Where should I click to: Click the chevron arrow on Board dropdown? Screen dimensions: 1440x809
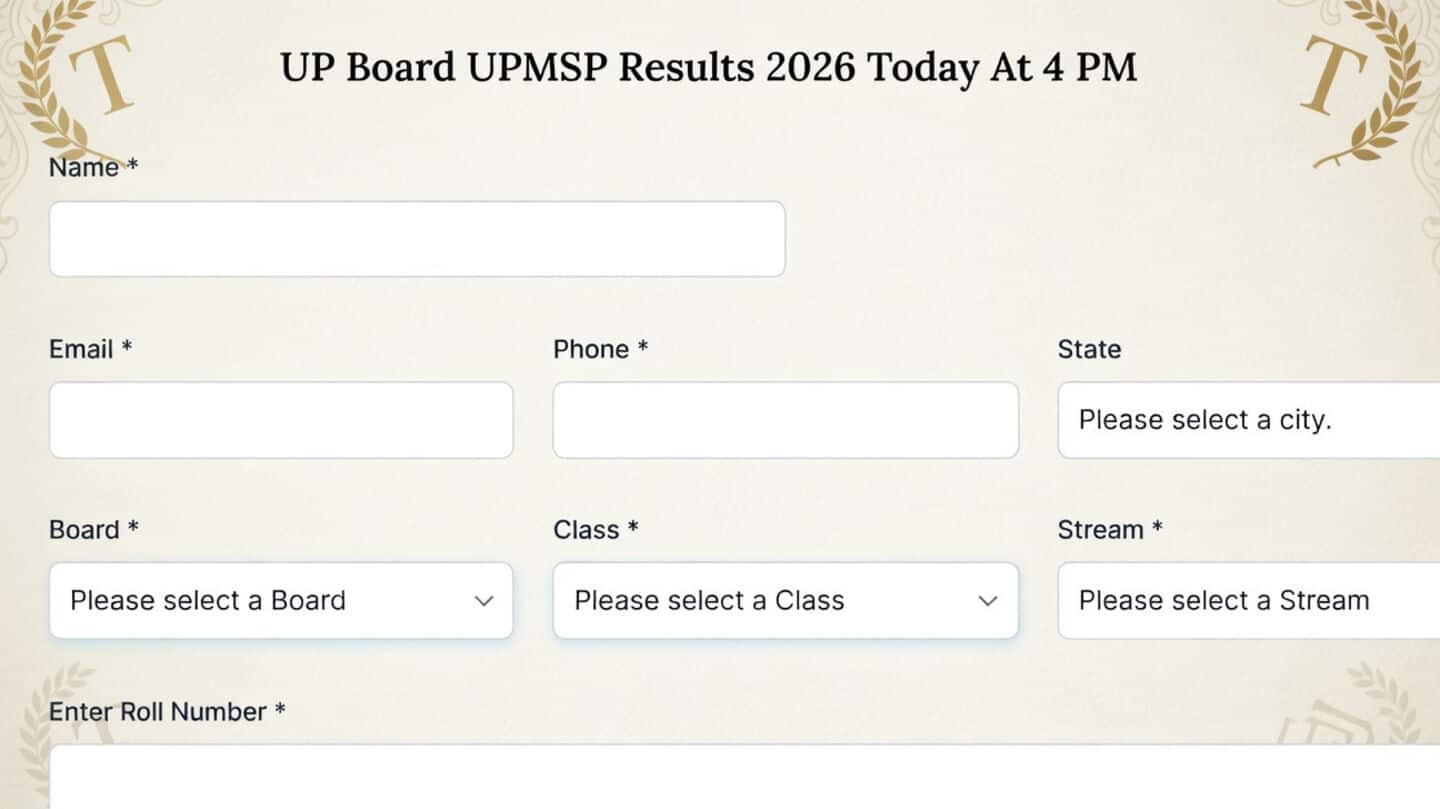point(484,601)
